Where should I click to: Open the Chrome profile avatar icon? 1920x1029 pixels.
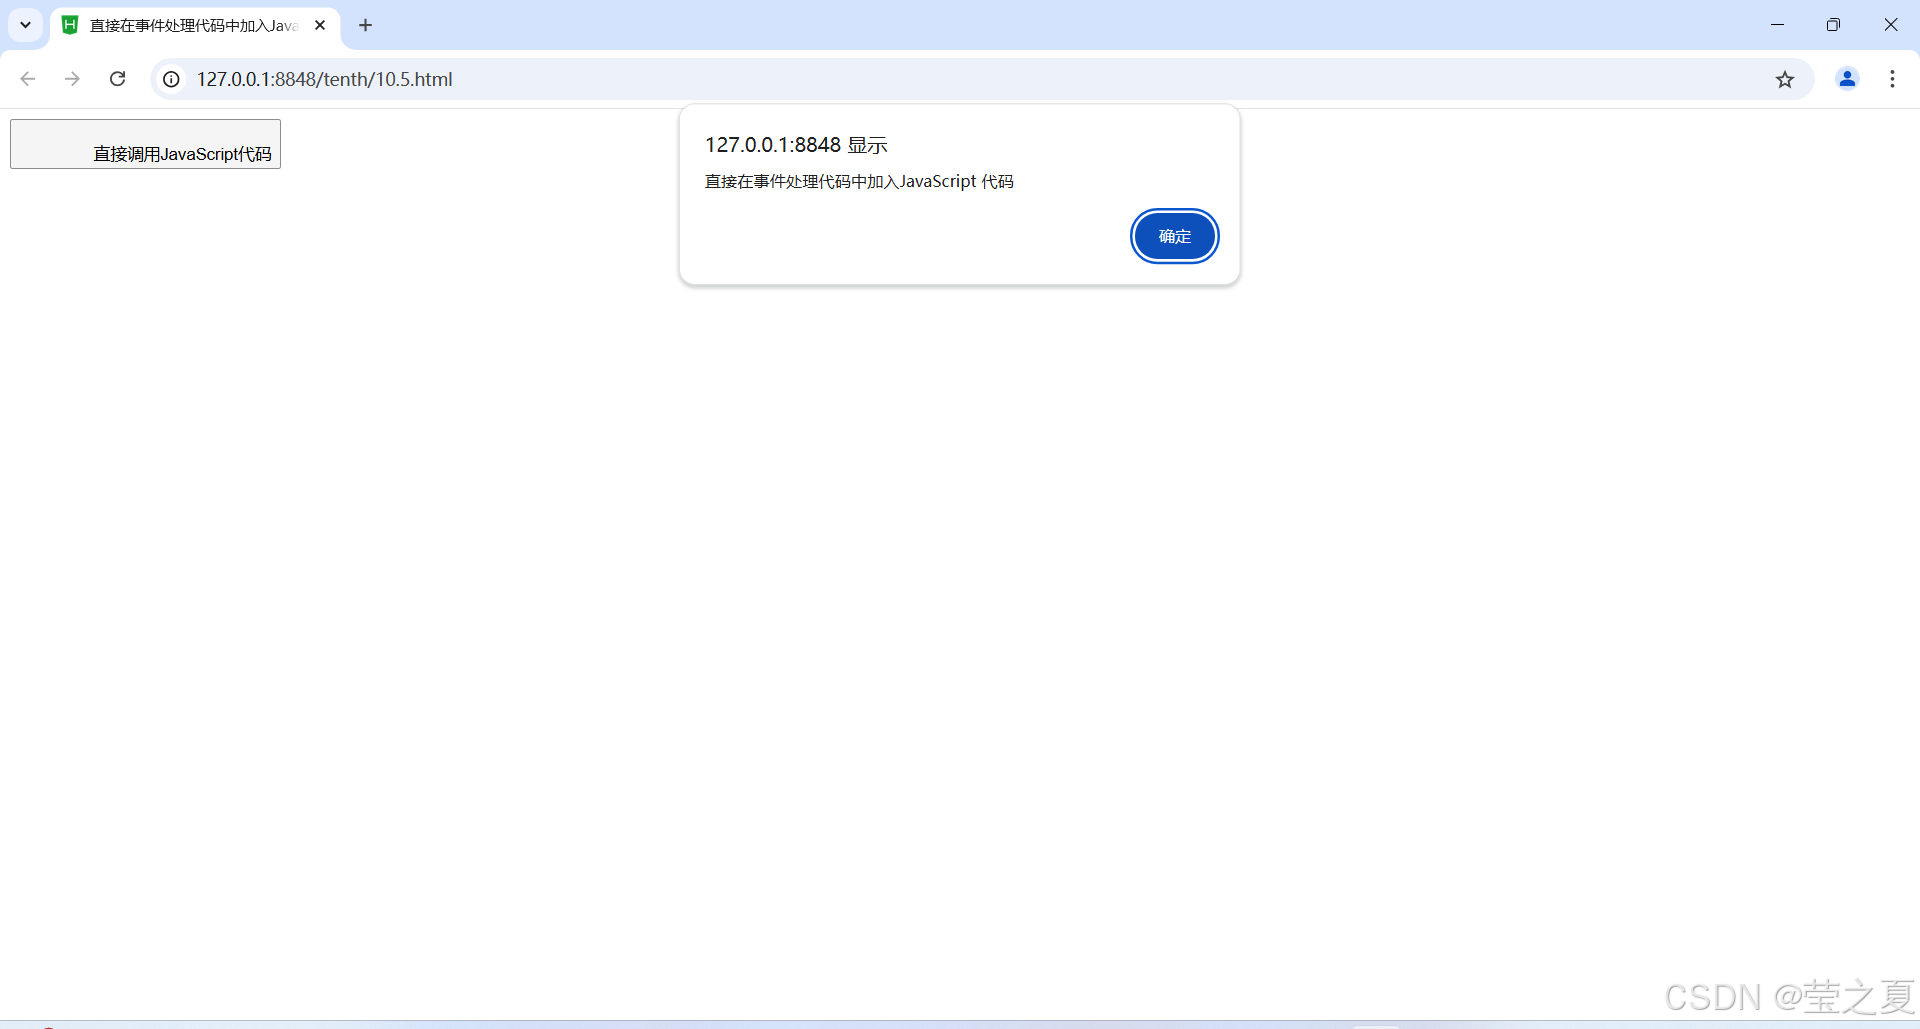pyautogui.click(x=1847, y=79)
